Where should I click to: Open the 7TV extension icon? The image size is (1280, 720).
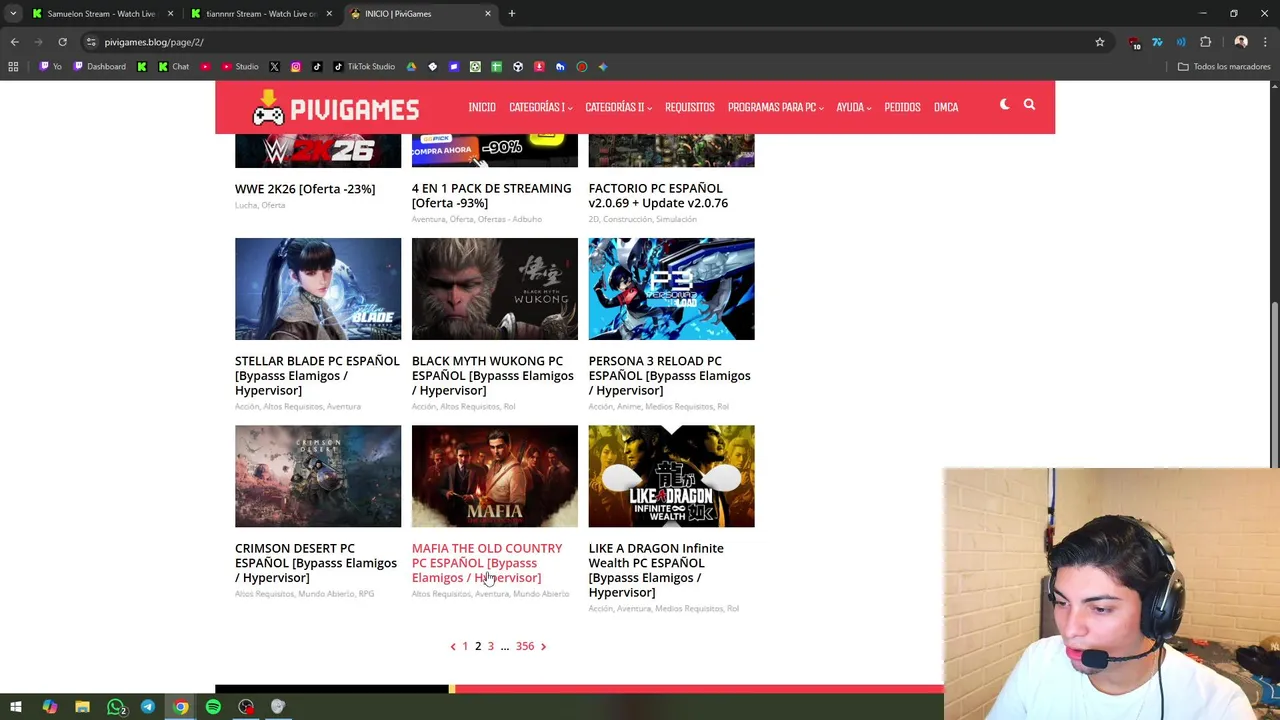coord(1157,42)
